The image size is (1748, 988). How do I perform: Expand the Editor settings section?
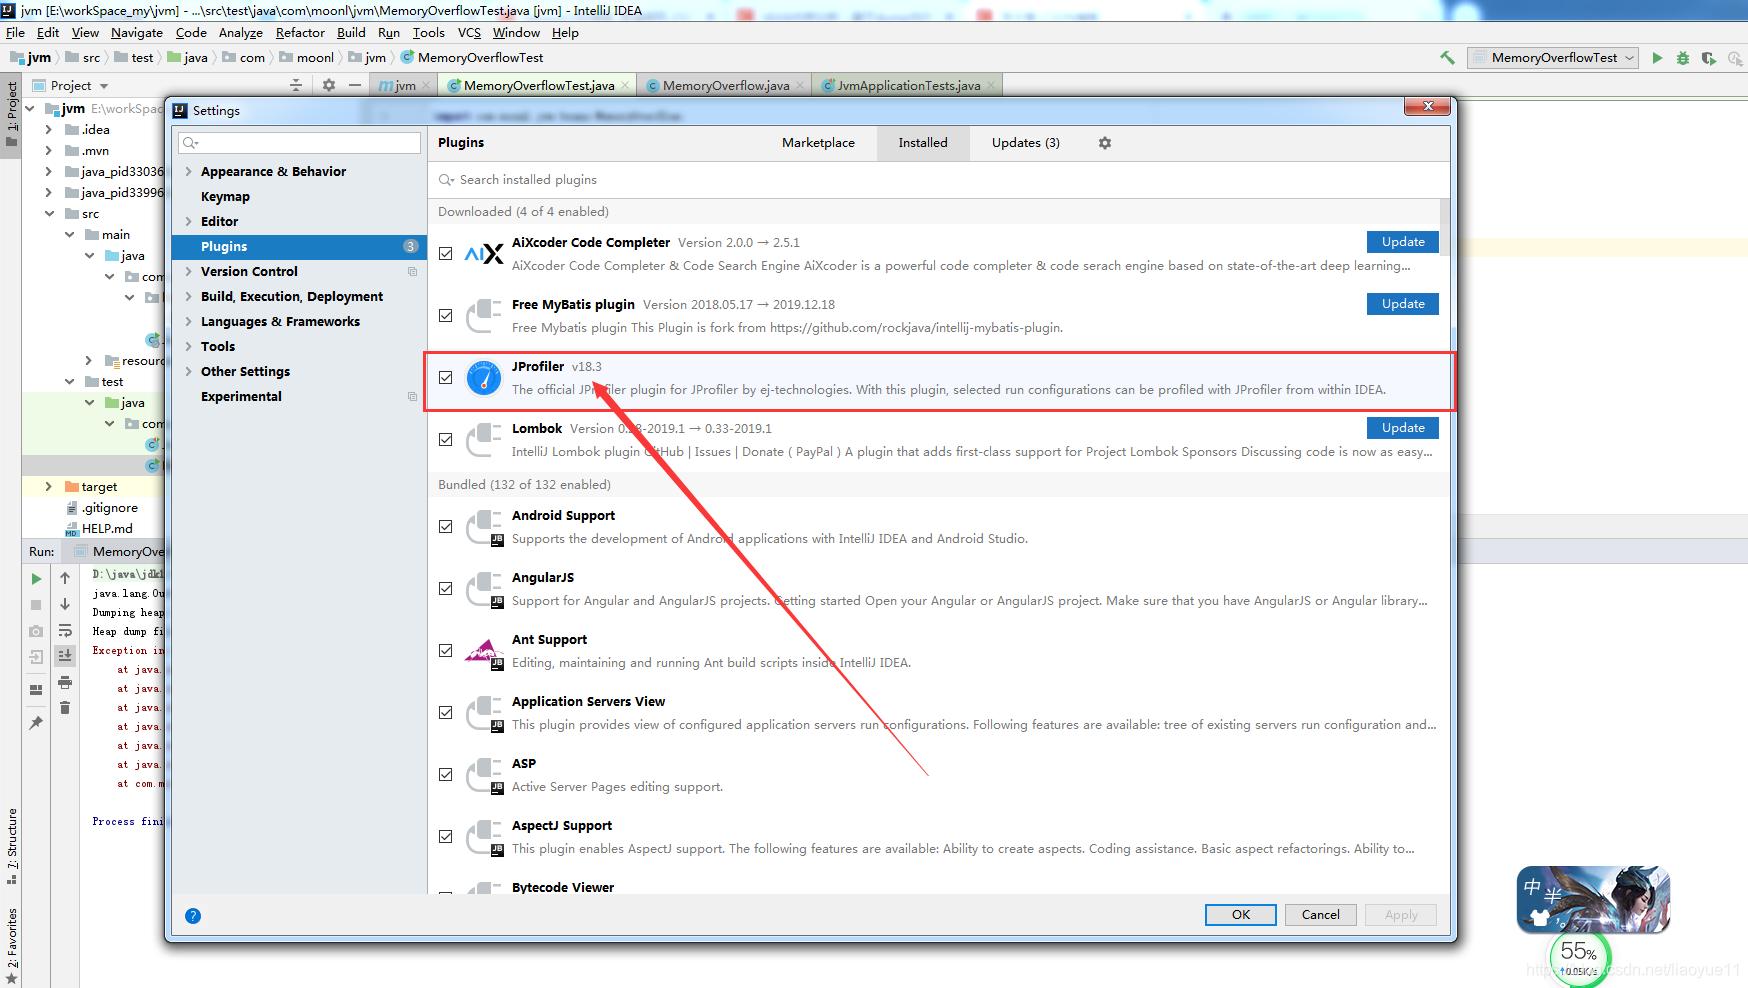[x=188, y=222]
